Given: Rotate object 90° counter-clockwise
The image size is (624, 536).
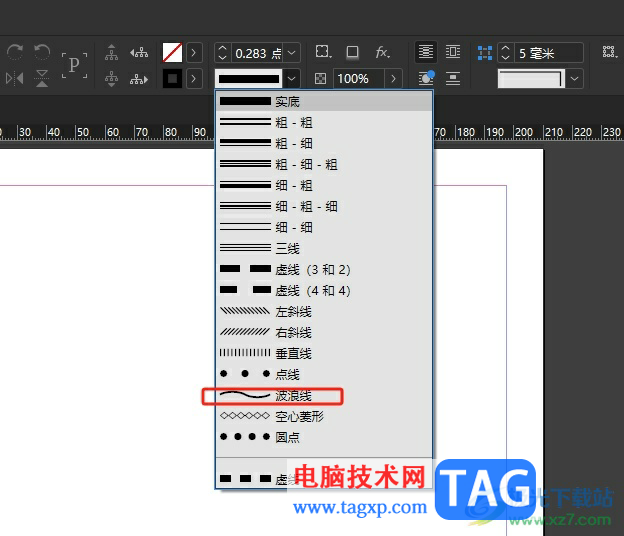Looking at the screenshot, I should [42, 52].
